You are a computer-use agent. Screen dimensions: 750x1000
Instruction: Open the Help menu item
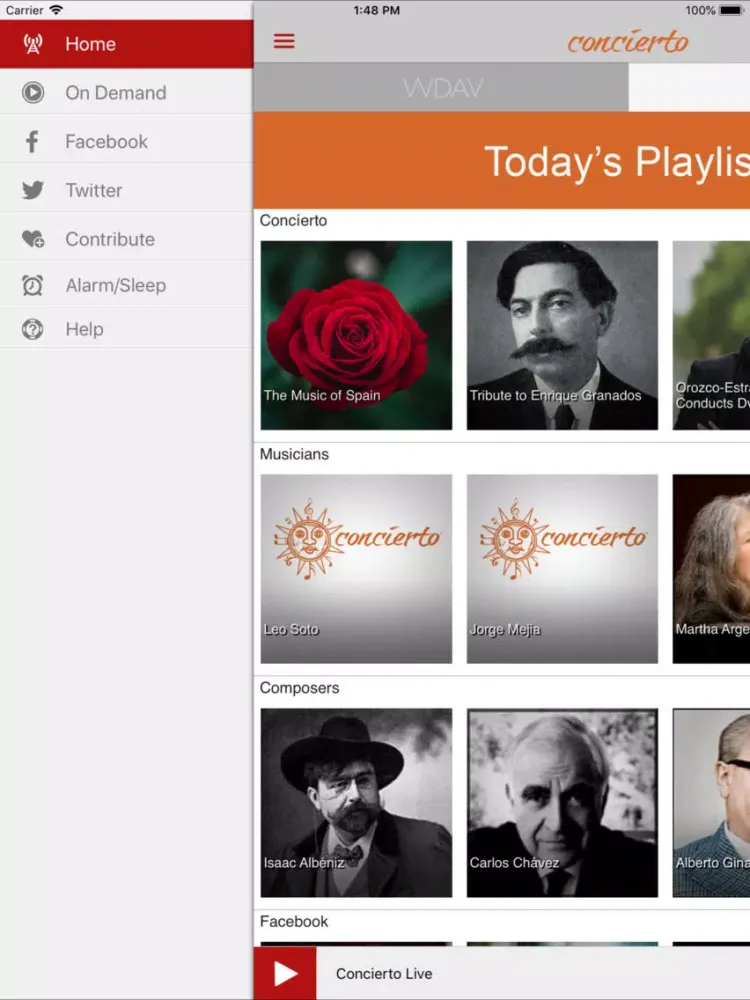[x=126, y=329]
